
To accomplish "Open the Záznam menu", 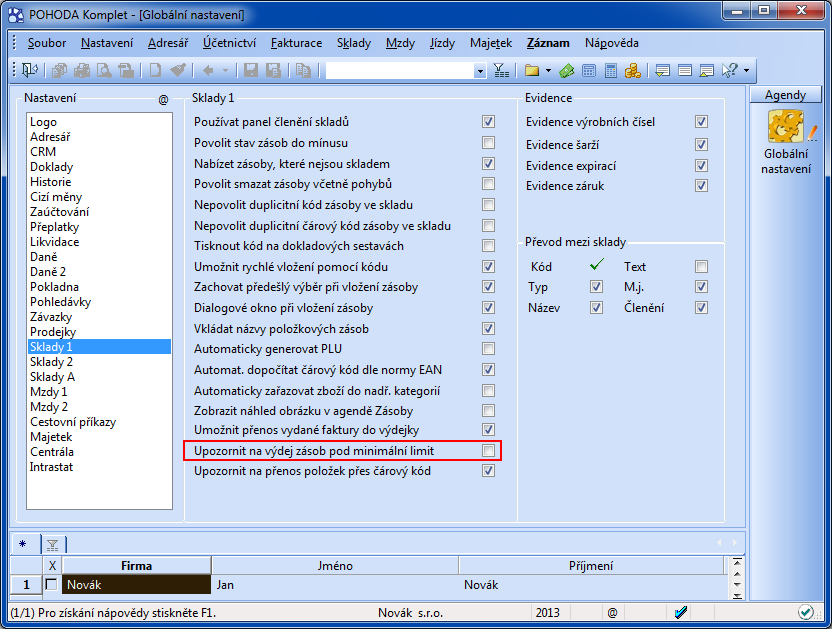I will pos(548,43).
